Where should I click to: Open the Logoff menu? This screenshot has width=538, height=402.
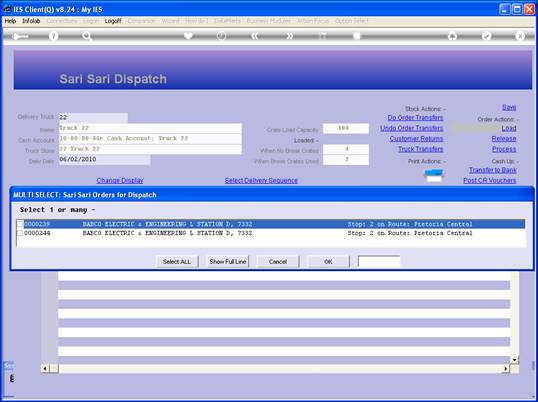click(113, 21)
